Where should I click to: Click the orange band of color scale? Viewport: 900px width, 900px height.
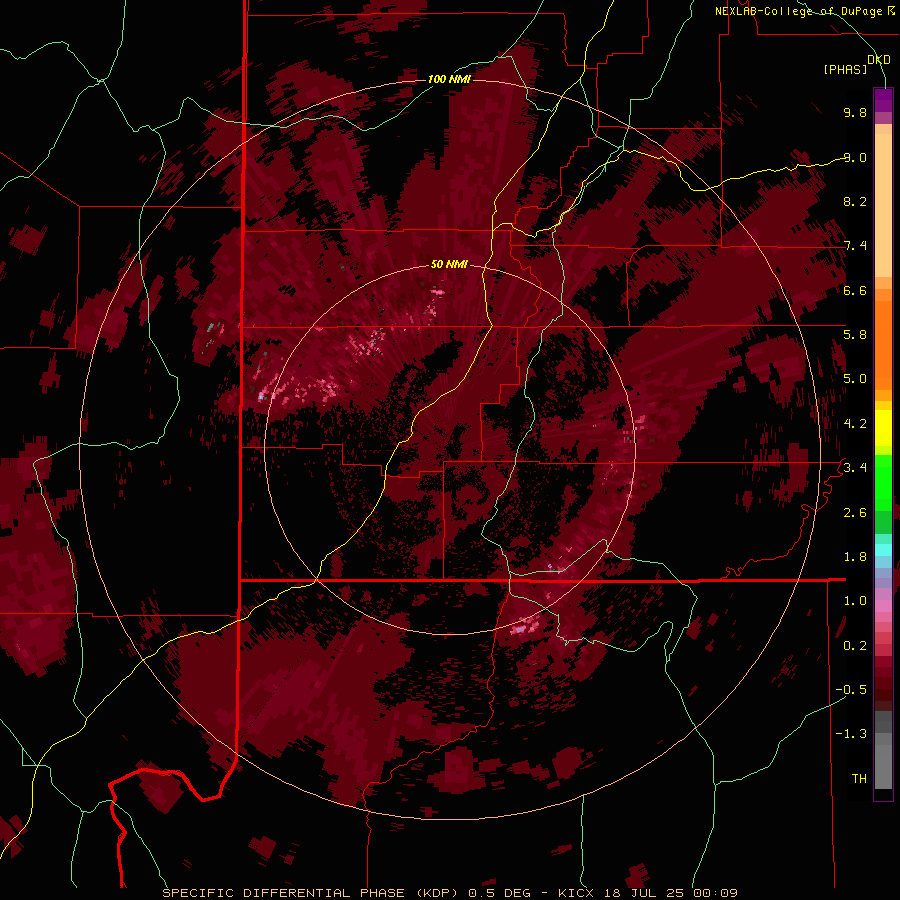[x=883, y=344]
